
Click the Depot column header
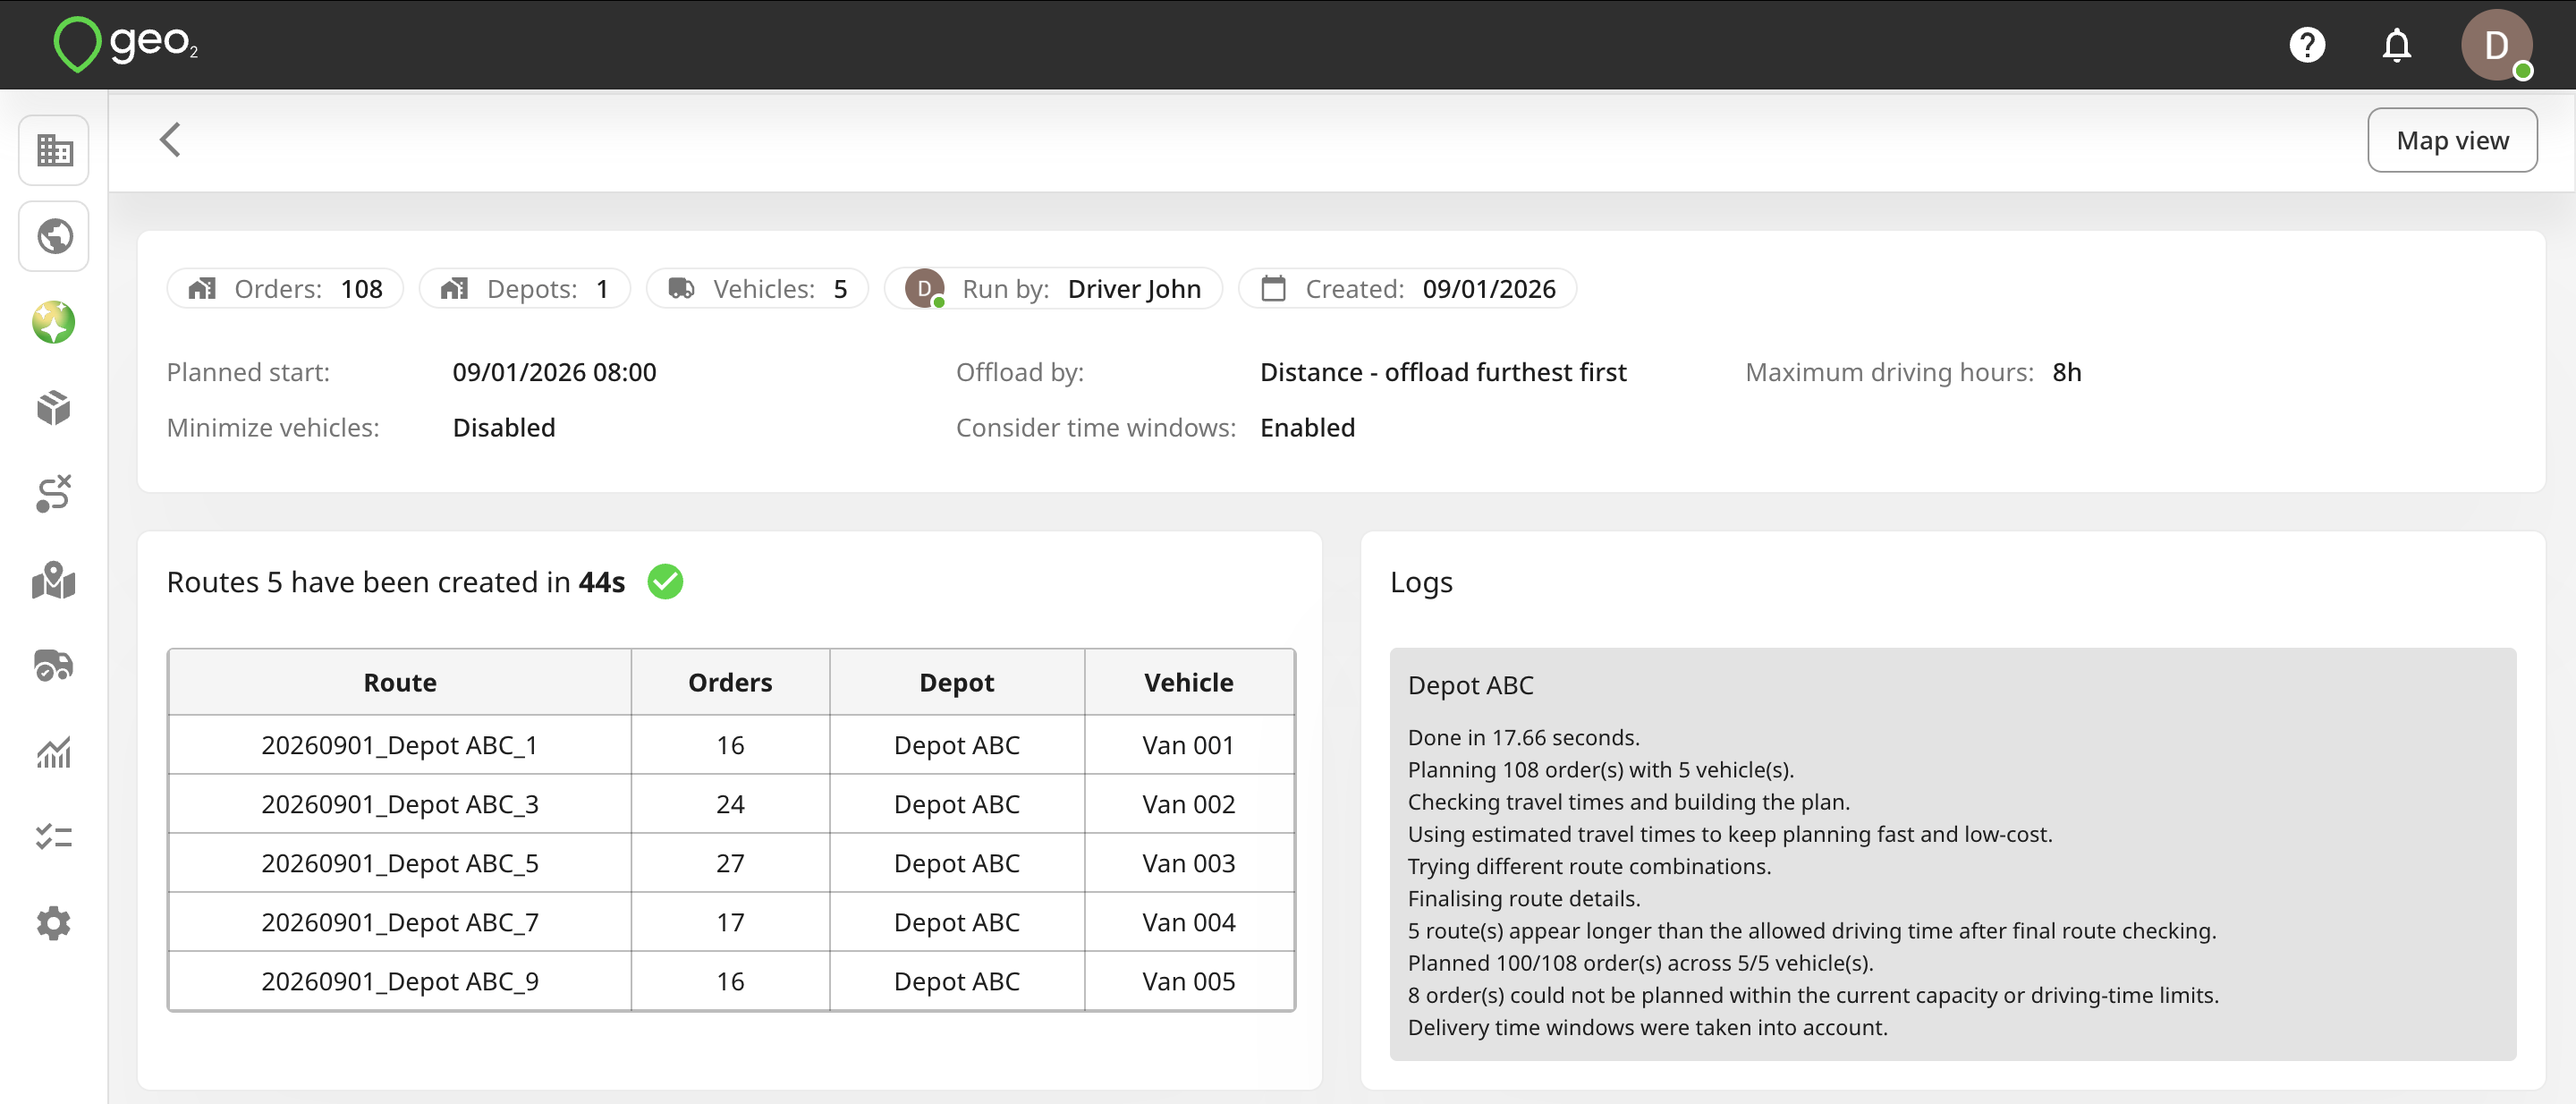pos(957,683)
